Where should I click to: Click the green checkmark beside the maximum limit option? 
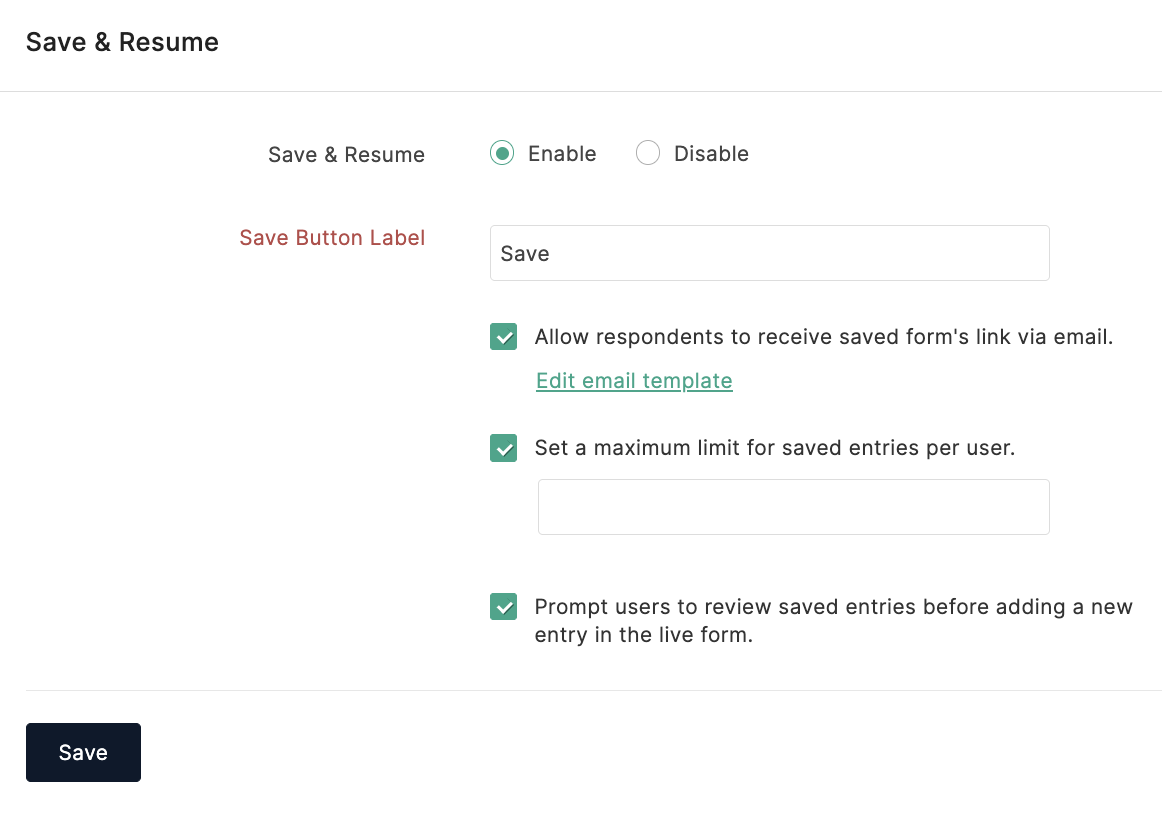tap(504, 448)
